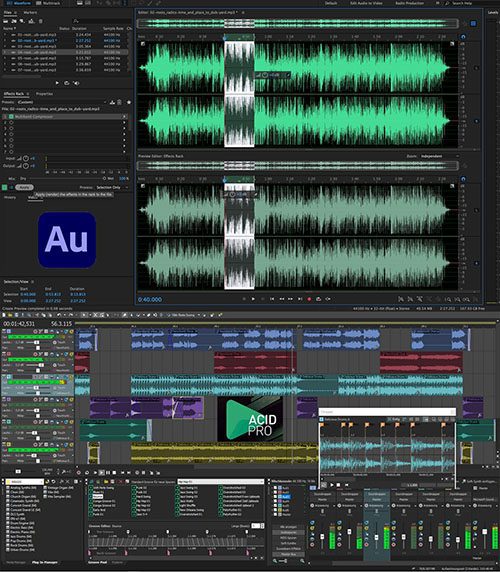The height and width of the screenshot is (572, 500).
Task: Switch to Waveform editor view
Action: (x=18, y=3)
